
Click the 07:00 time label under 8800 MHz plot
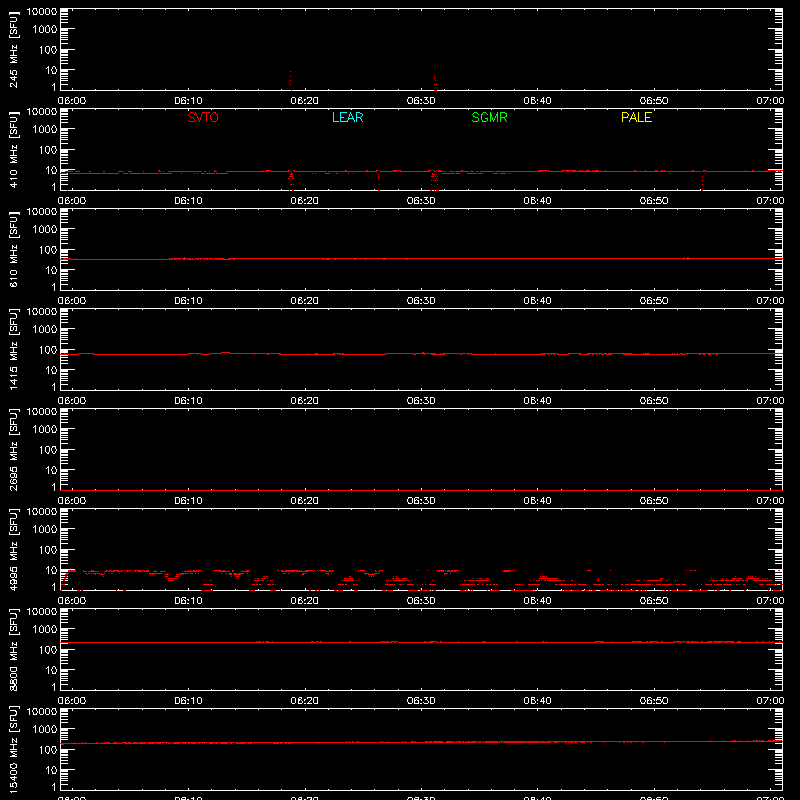(x=770, y=701)
